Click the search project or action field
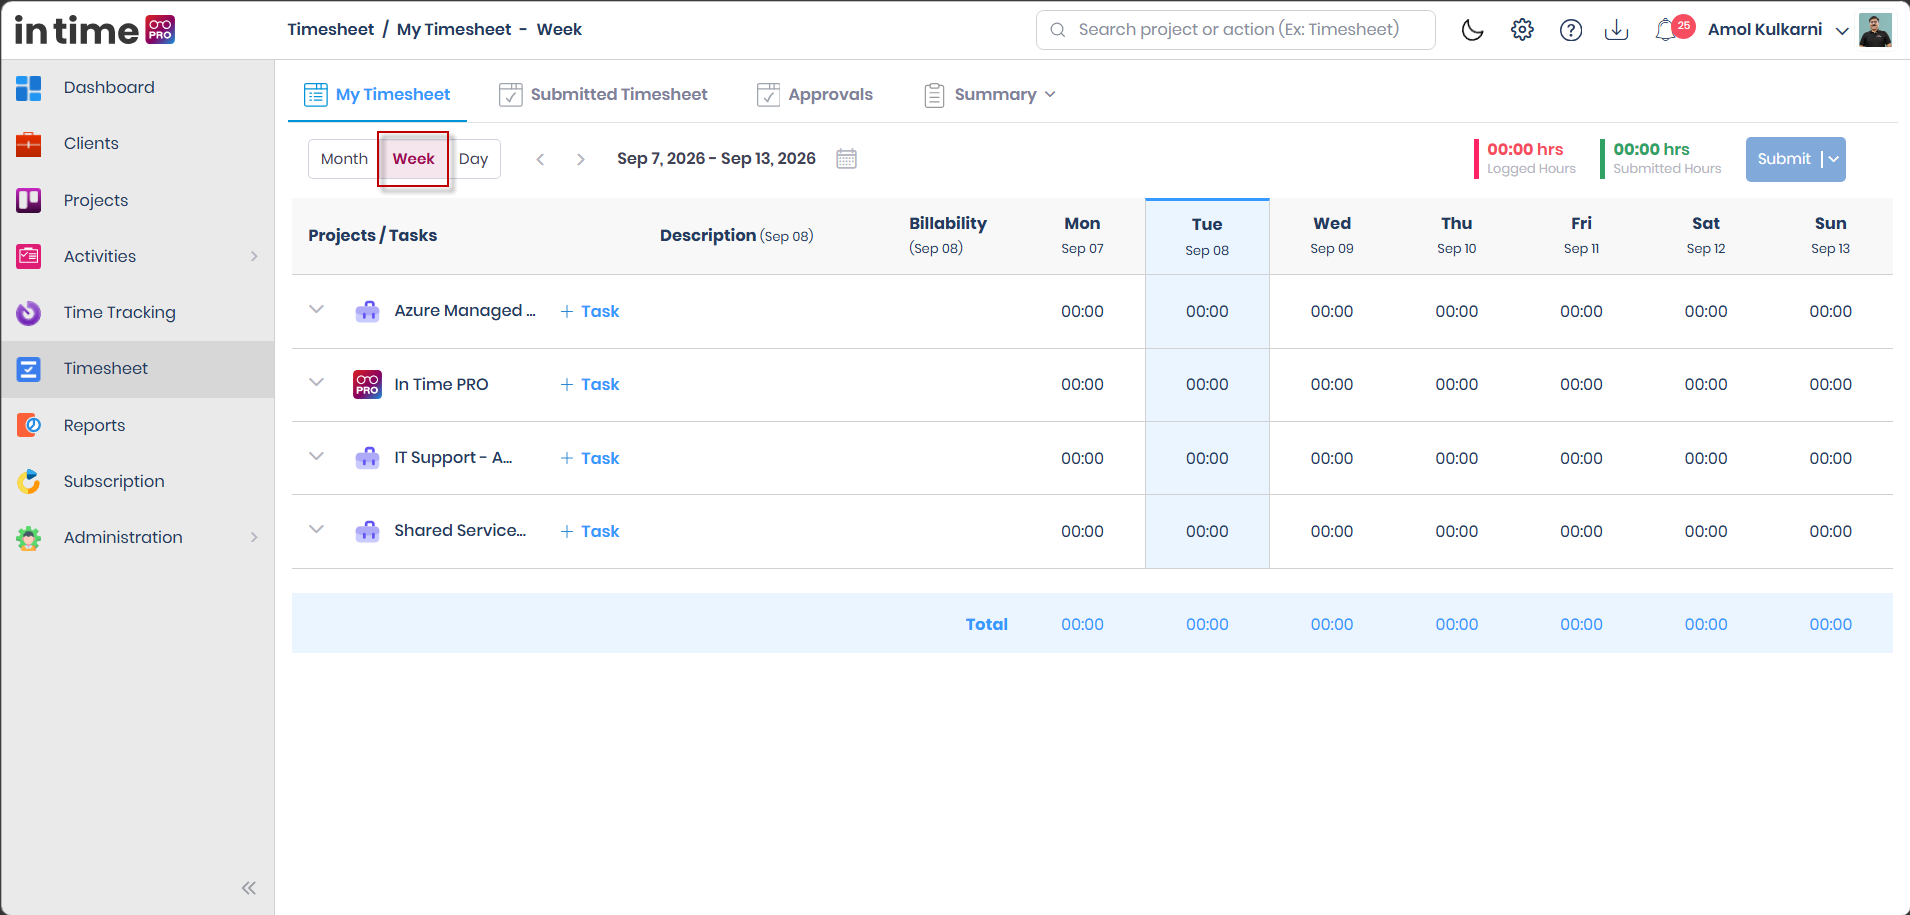This screenshot has width=1910, height=915. click(1236, 30)
